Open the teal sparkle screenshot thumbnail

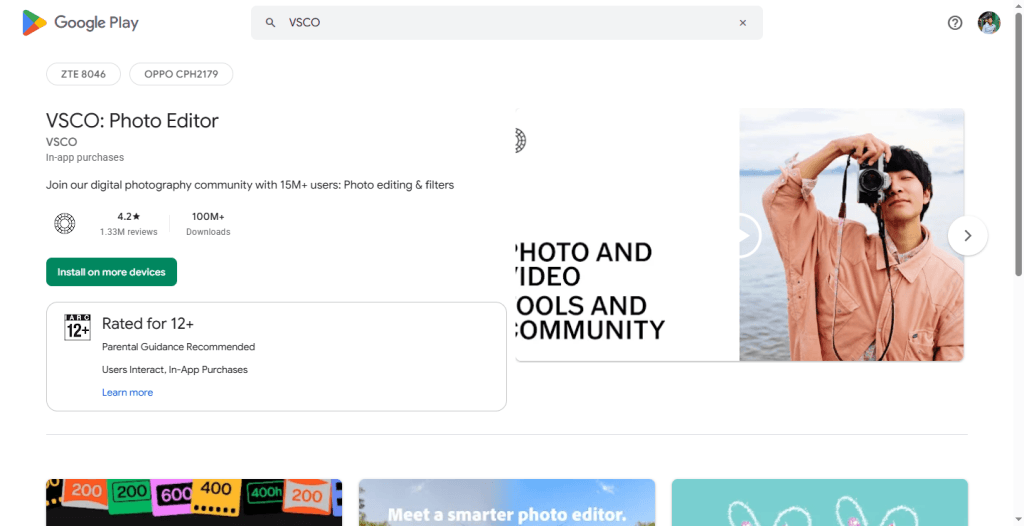(820, 502)
